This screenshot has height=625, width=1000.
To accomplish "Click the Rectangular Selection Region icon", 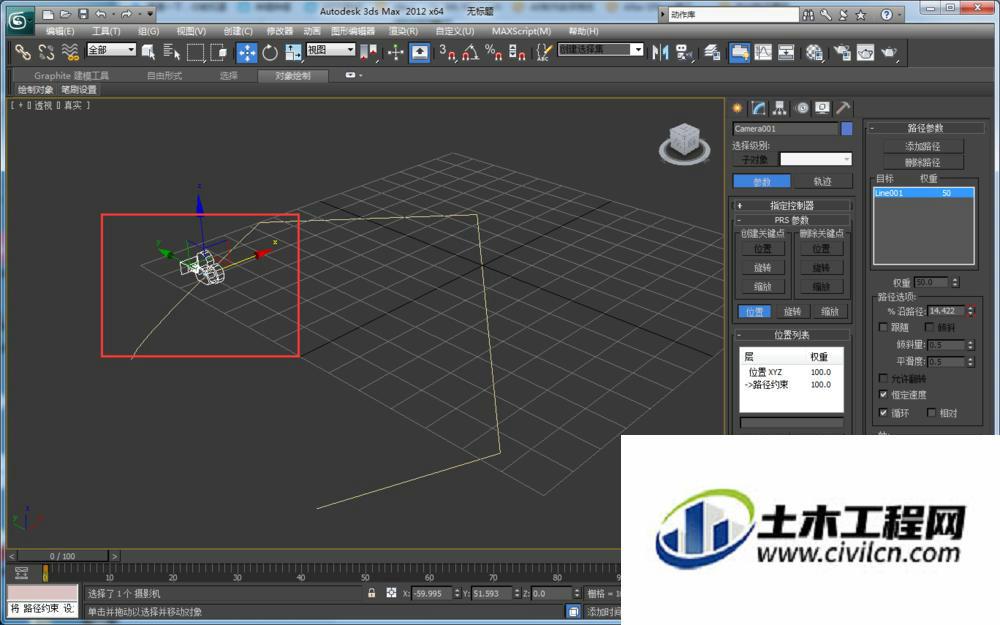I will pyautogui.click(x=195, y=52).
